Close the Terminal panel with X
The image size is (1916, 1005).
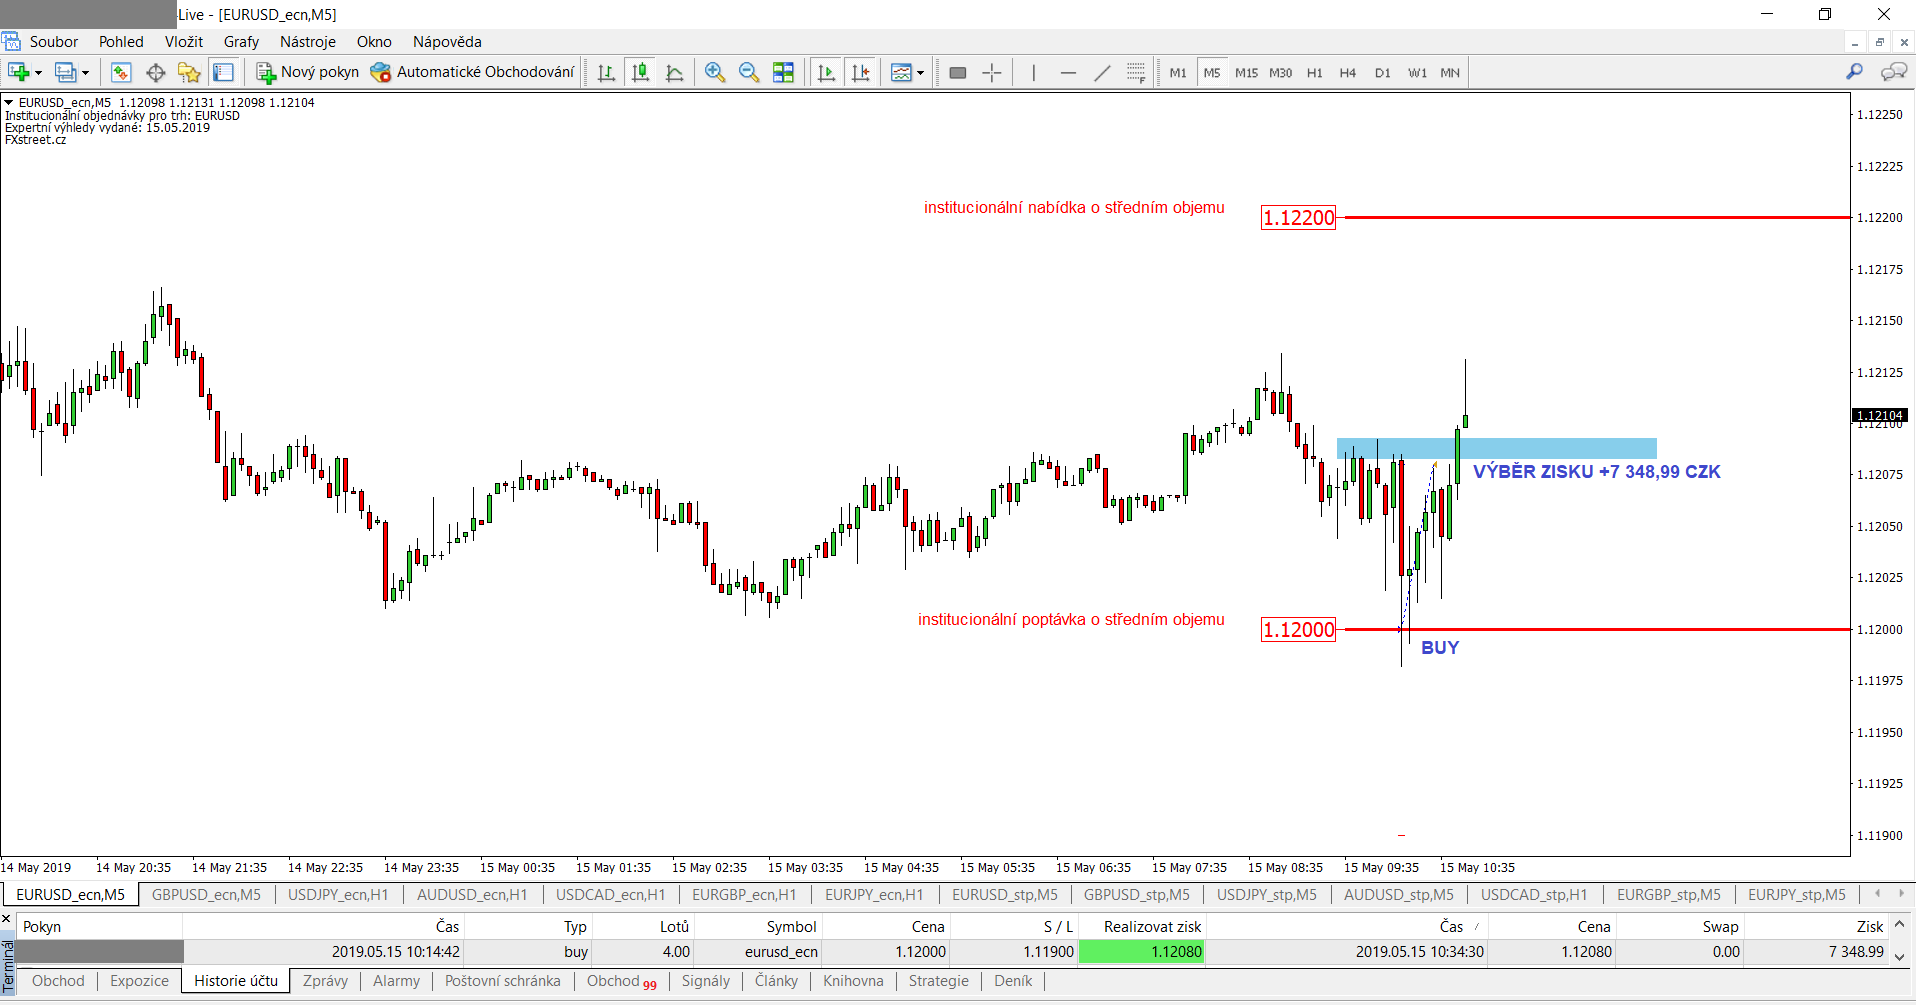(6, 918)
